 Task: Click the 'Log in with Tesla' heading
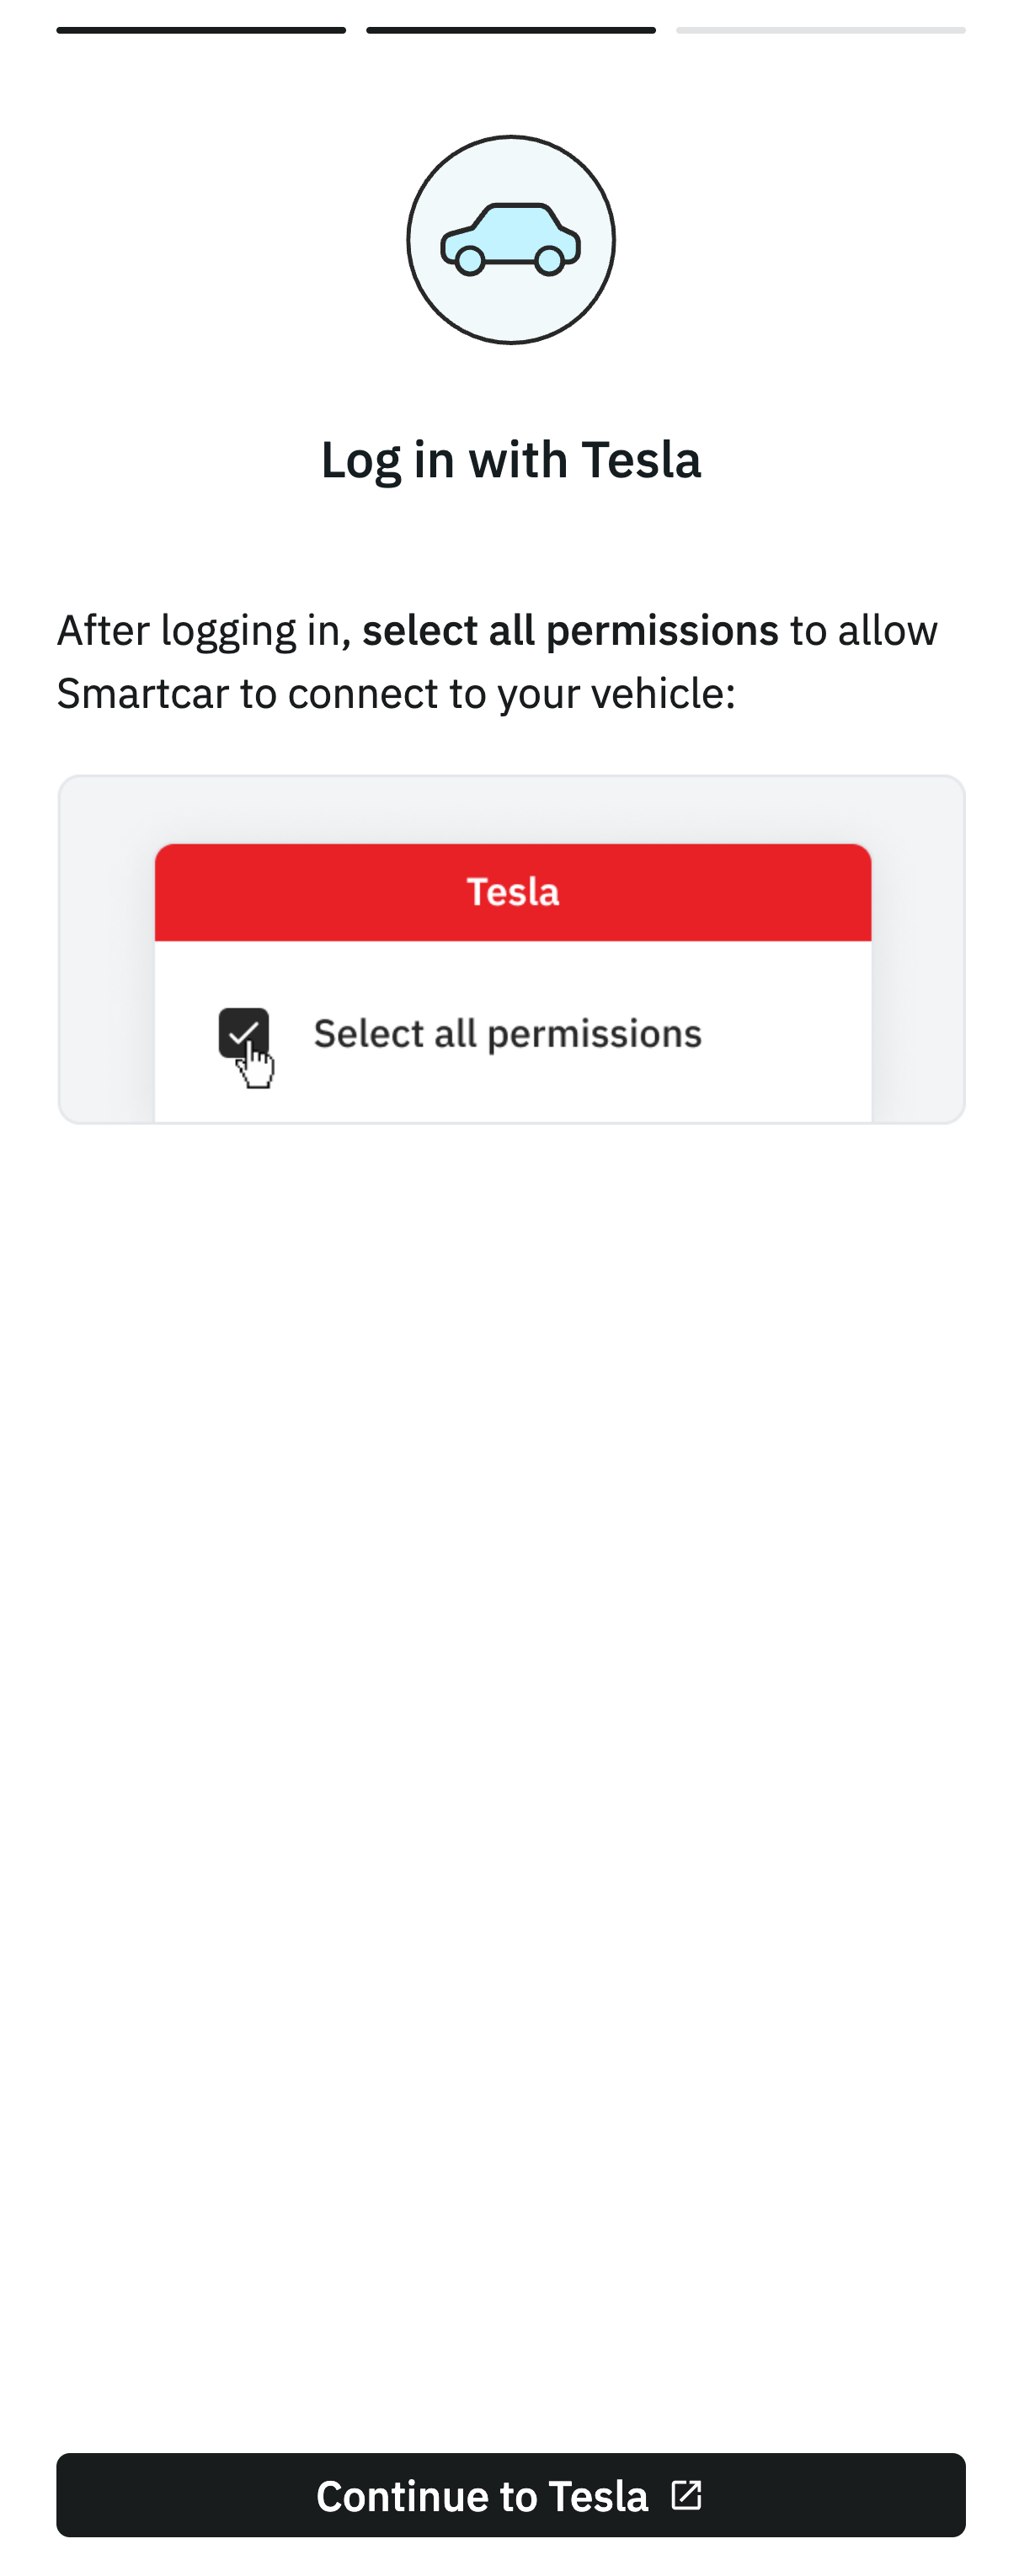pyautogui.click(x=511, y=460)
